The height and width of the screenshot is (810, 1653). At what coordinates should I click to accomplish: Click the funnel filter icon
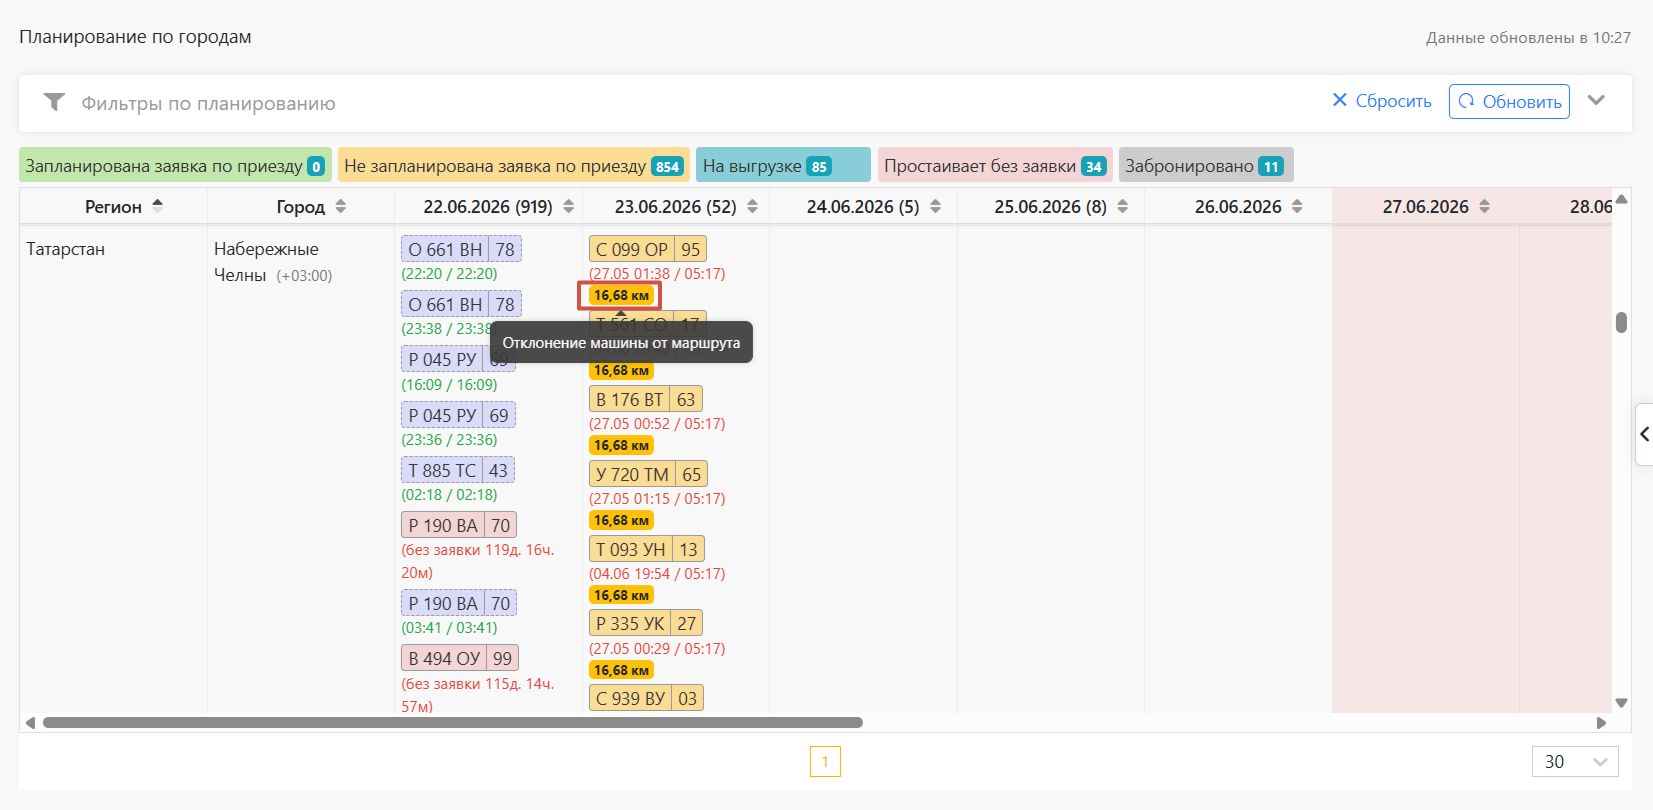coord(54,102)
